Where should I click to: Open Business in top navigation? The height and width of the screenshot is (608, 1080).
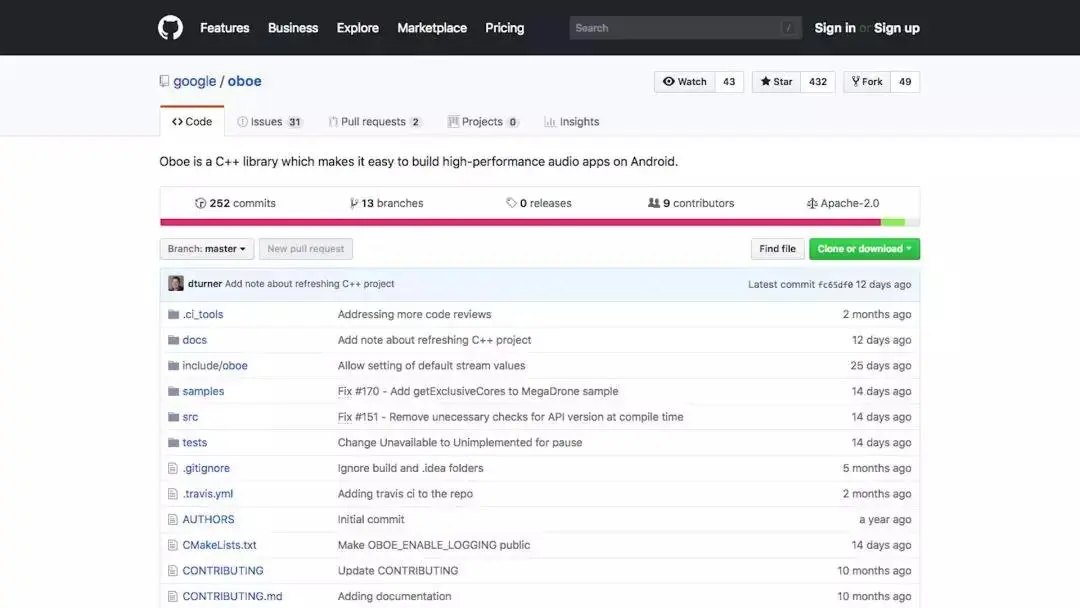tap(293, 28)
